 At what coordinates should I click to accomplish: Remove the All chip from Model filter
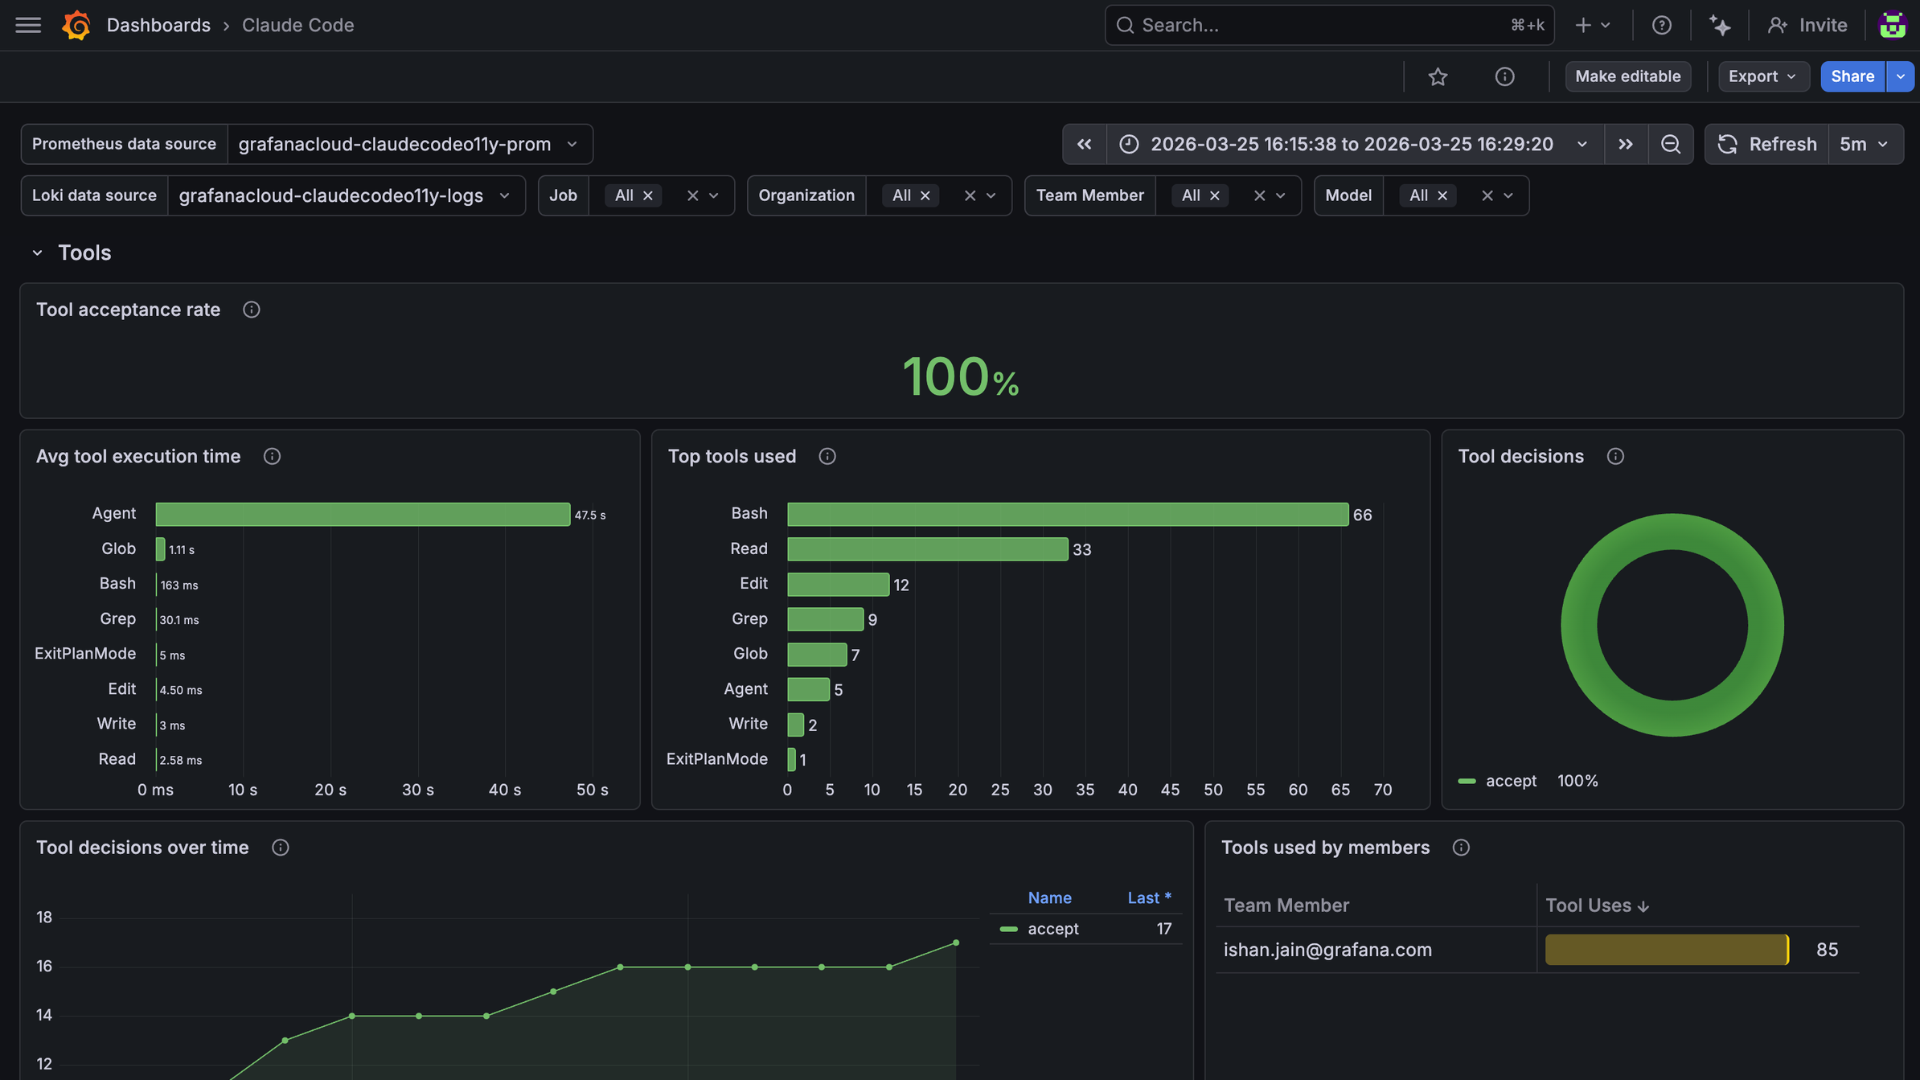(x=1442, y=196)
